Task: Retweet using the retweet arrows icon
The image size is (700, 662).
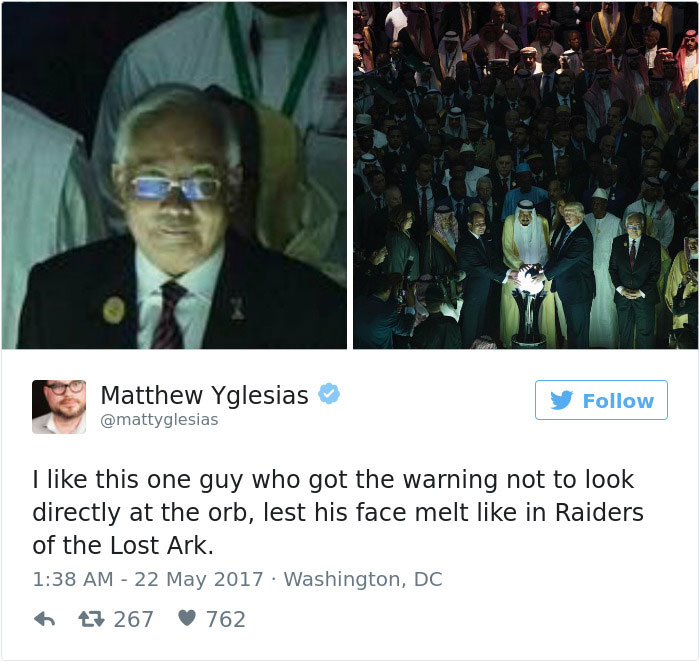Action: (91, 619)
